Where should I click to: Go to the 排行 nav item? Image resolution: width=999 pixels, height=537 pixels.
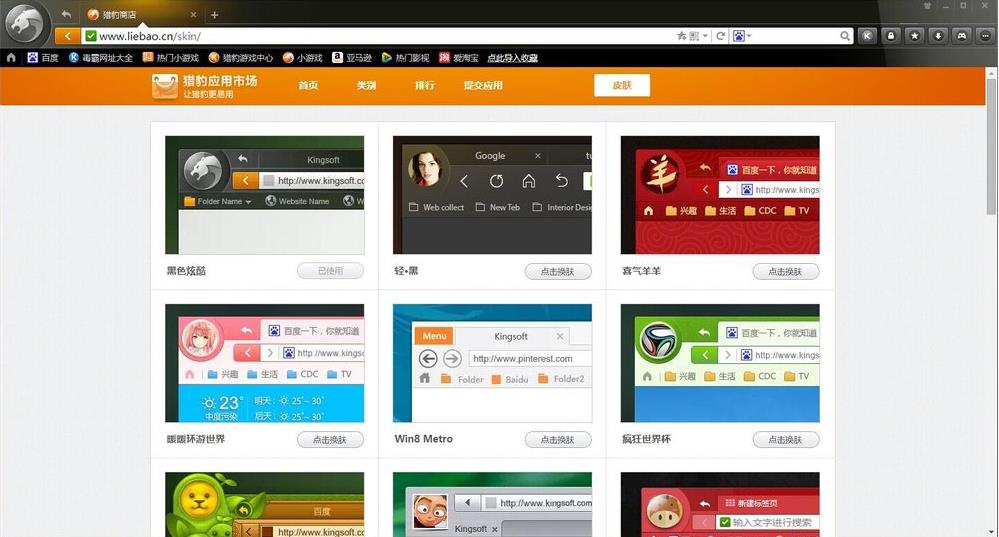click(425, 85)
